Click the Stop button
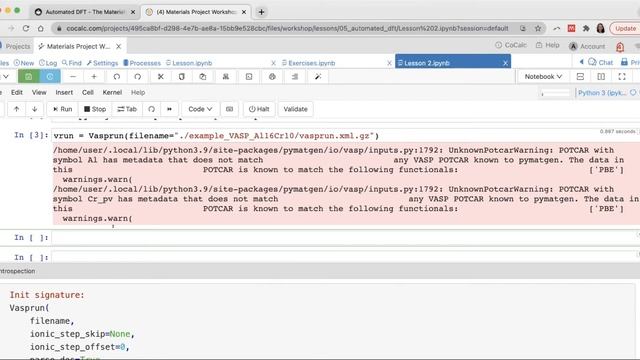640x360 pixels. point(95,109)
